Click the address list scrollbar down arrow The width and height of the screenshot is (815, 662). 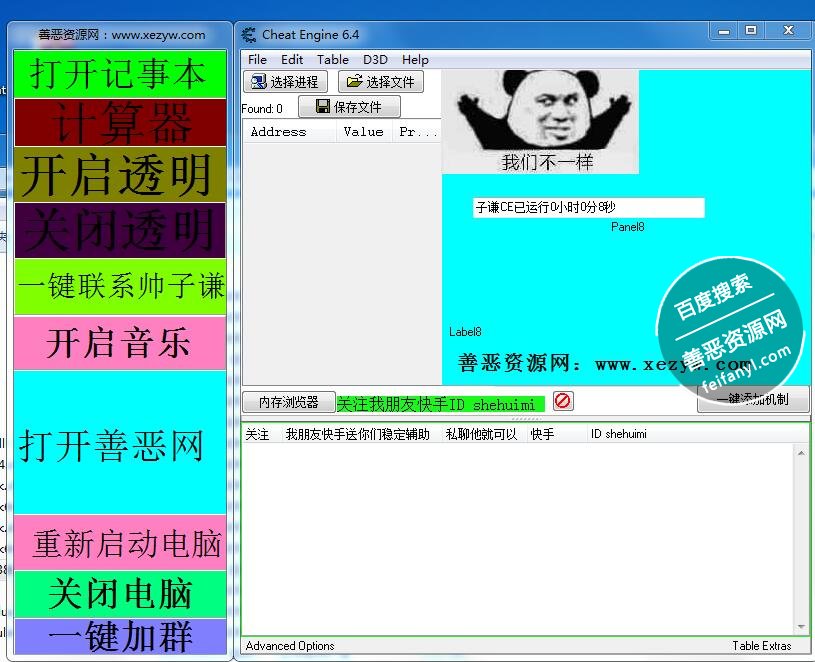pos(801,626)
